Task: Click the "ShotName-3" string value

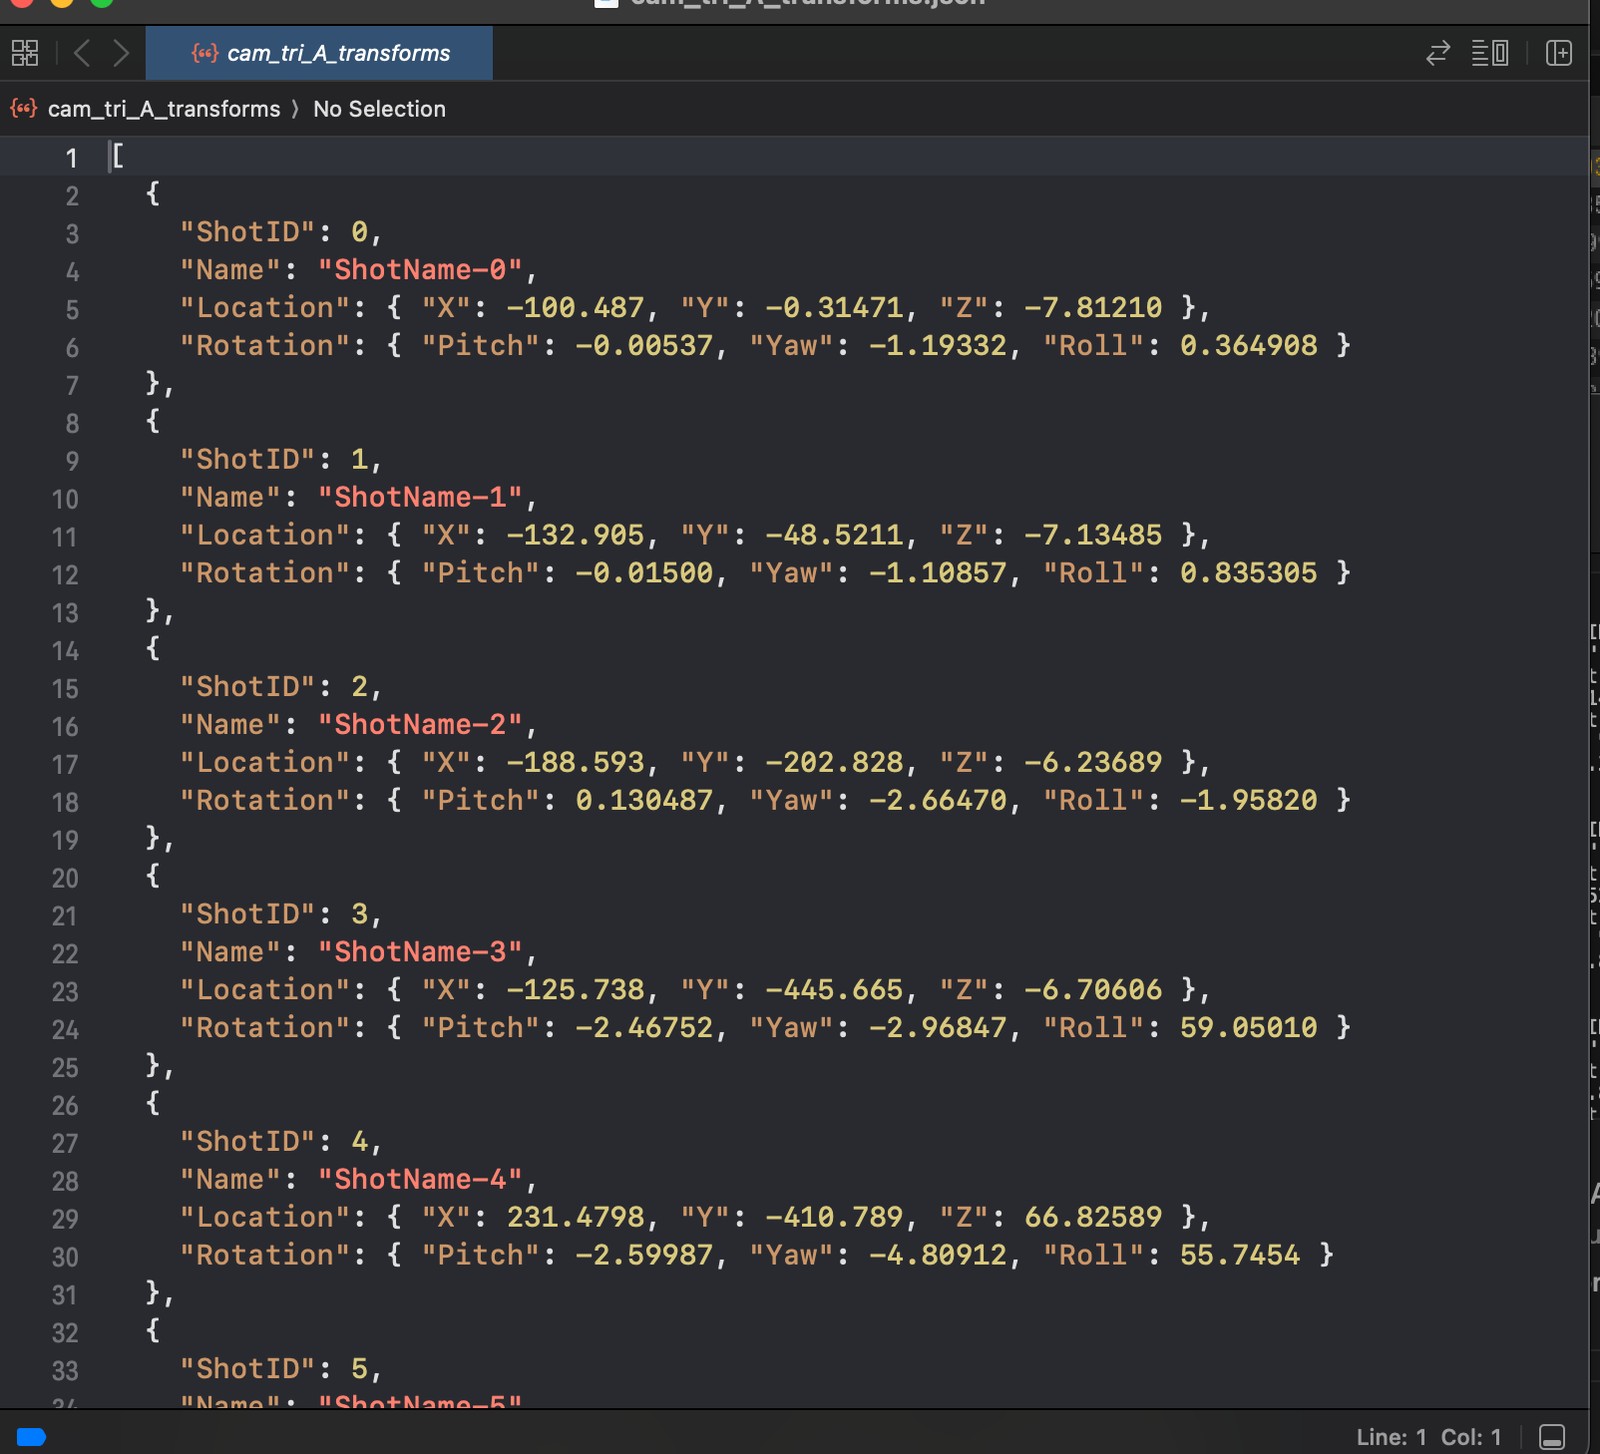Action: click(x=420, y=952)
